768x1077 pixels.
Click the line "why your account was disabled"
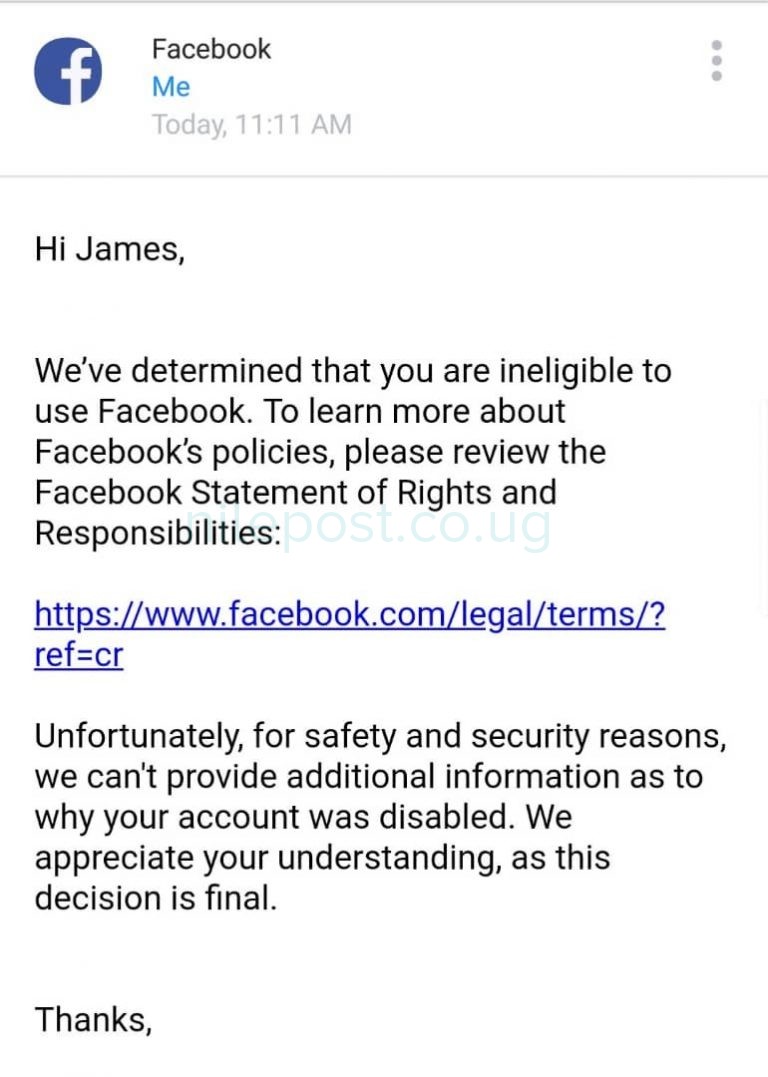303,817
